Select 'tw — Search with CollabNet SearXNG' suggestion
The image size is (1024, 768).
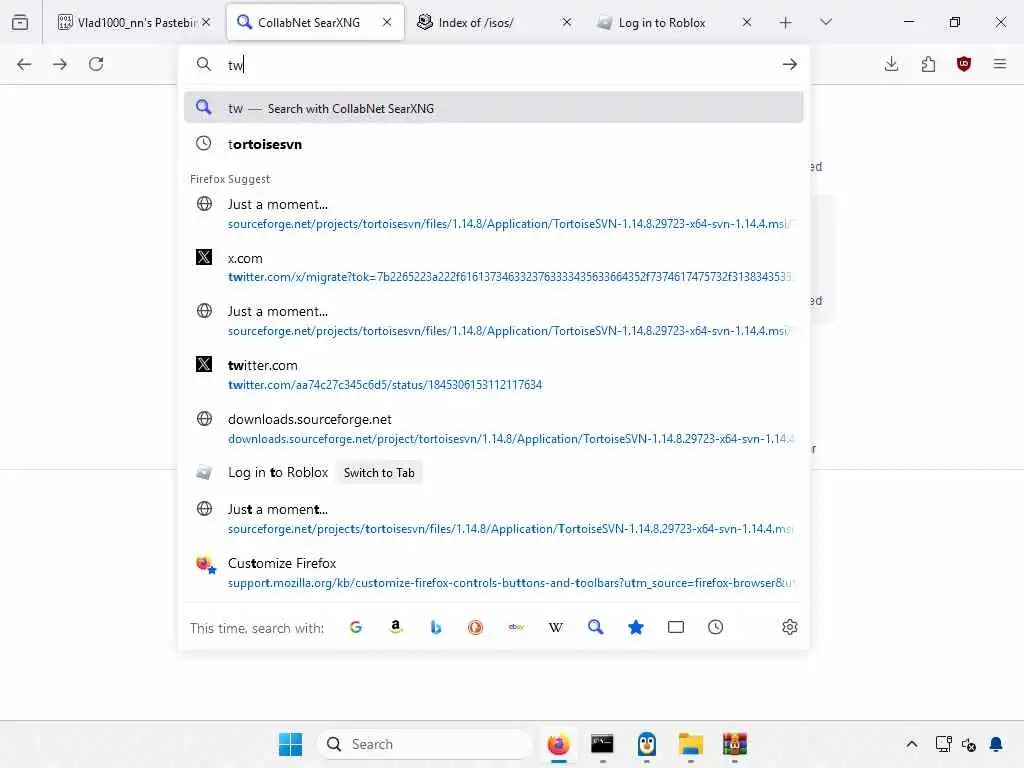tap(494, 108)
